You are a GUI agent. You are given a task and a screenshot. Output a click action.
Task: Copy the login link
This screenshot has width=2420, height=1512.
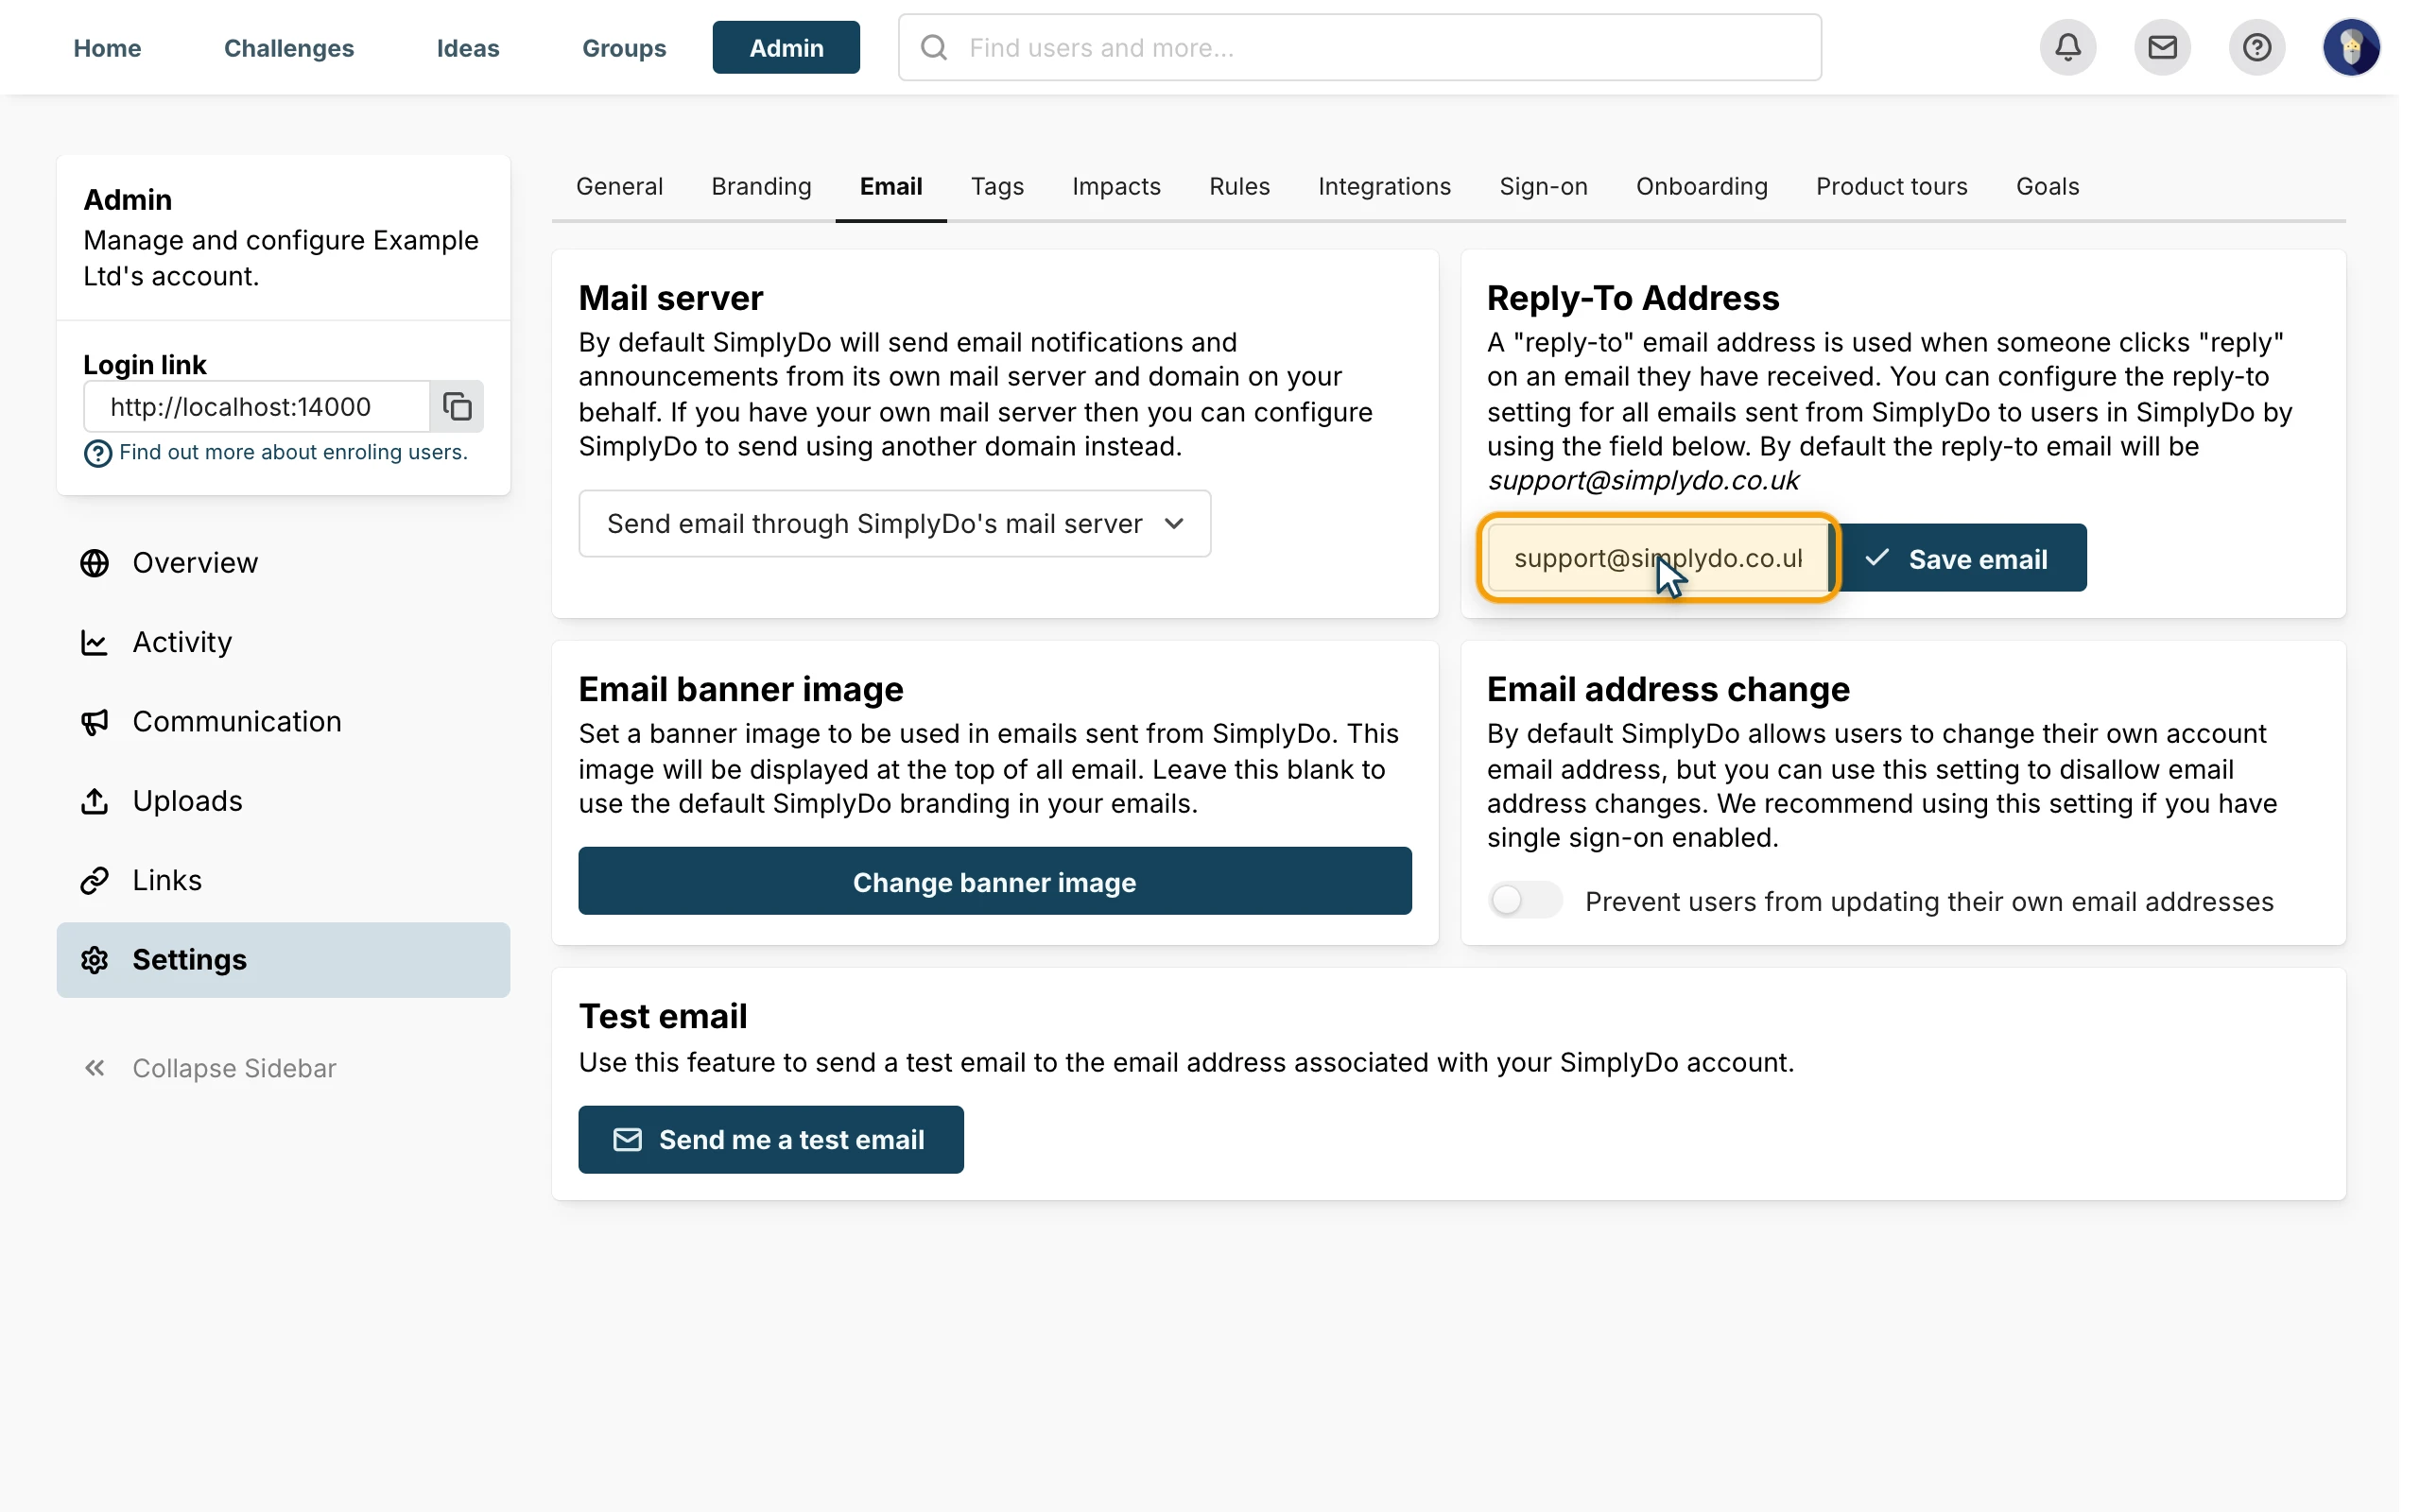pos(457,406)
